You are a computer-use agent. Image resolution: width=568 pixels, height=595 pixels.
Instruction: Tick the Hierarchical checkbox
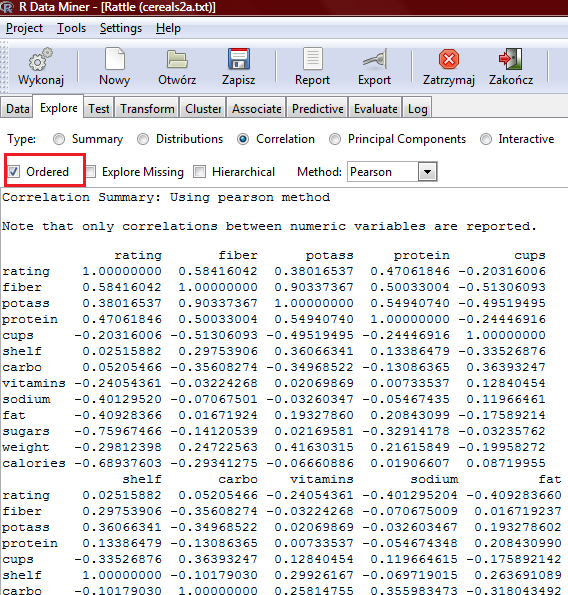(200, 172)
